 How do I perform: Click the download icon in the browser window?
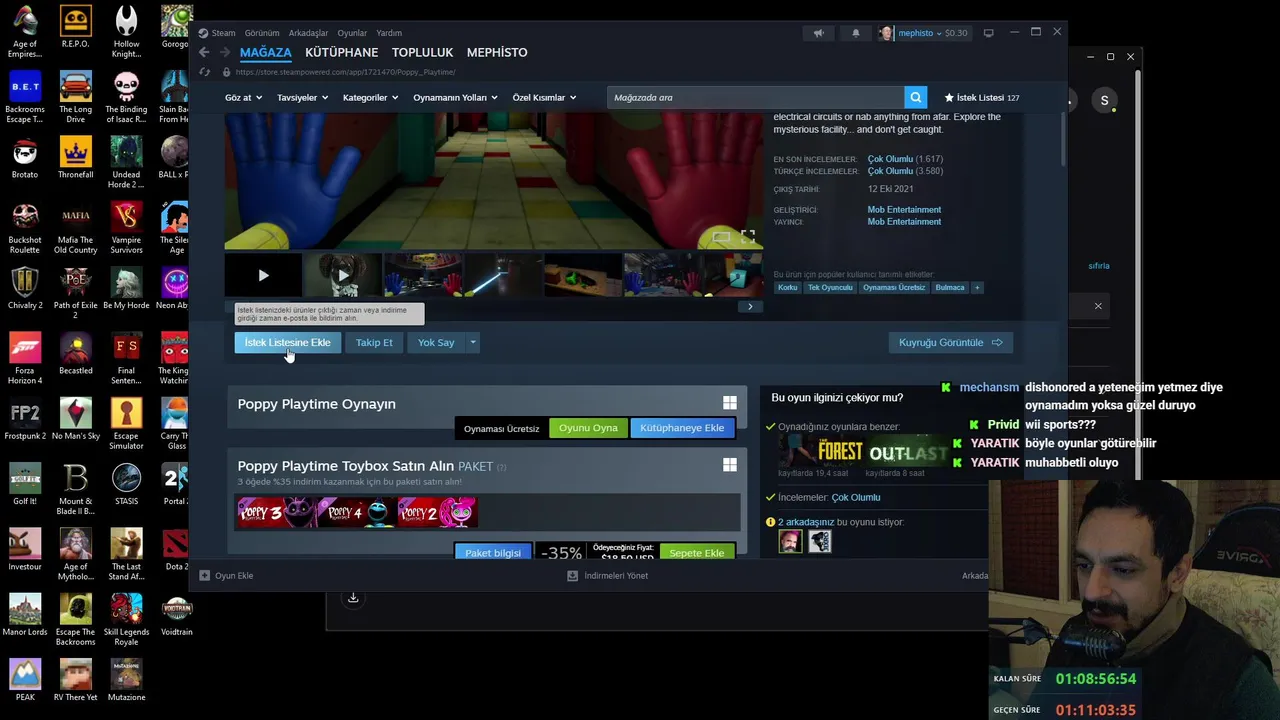point(353,597)
